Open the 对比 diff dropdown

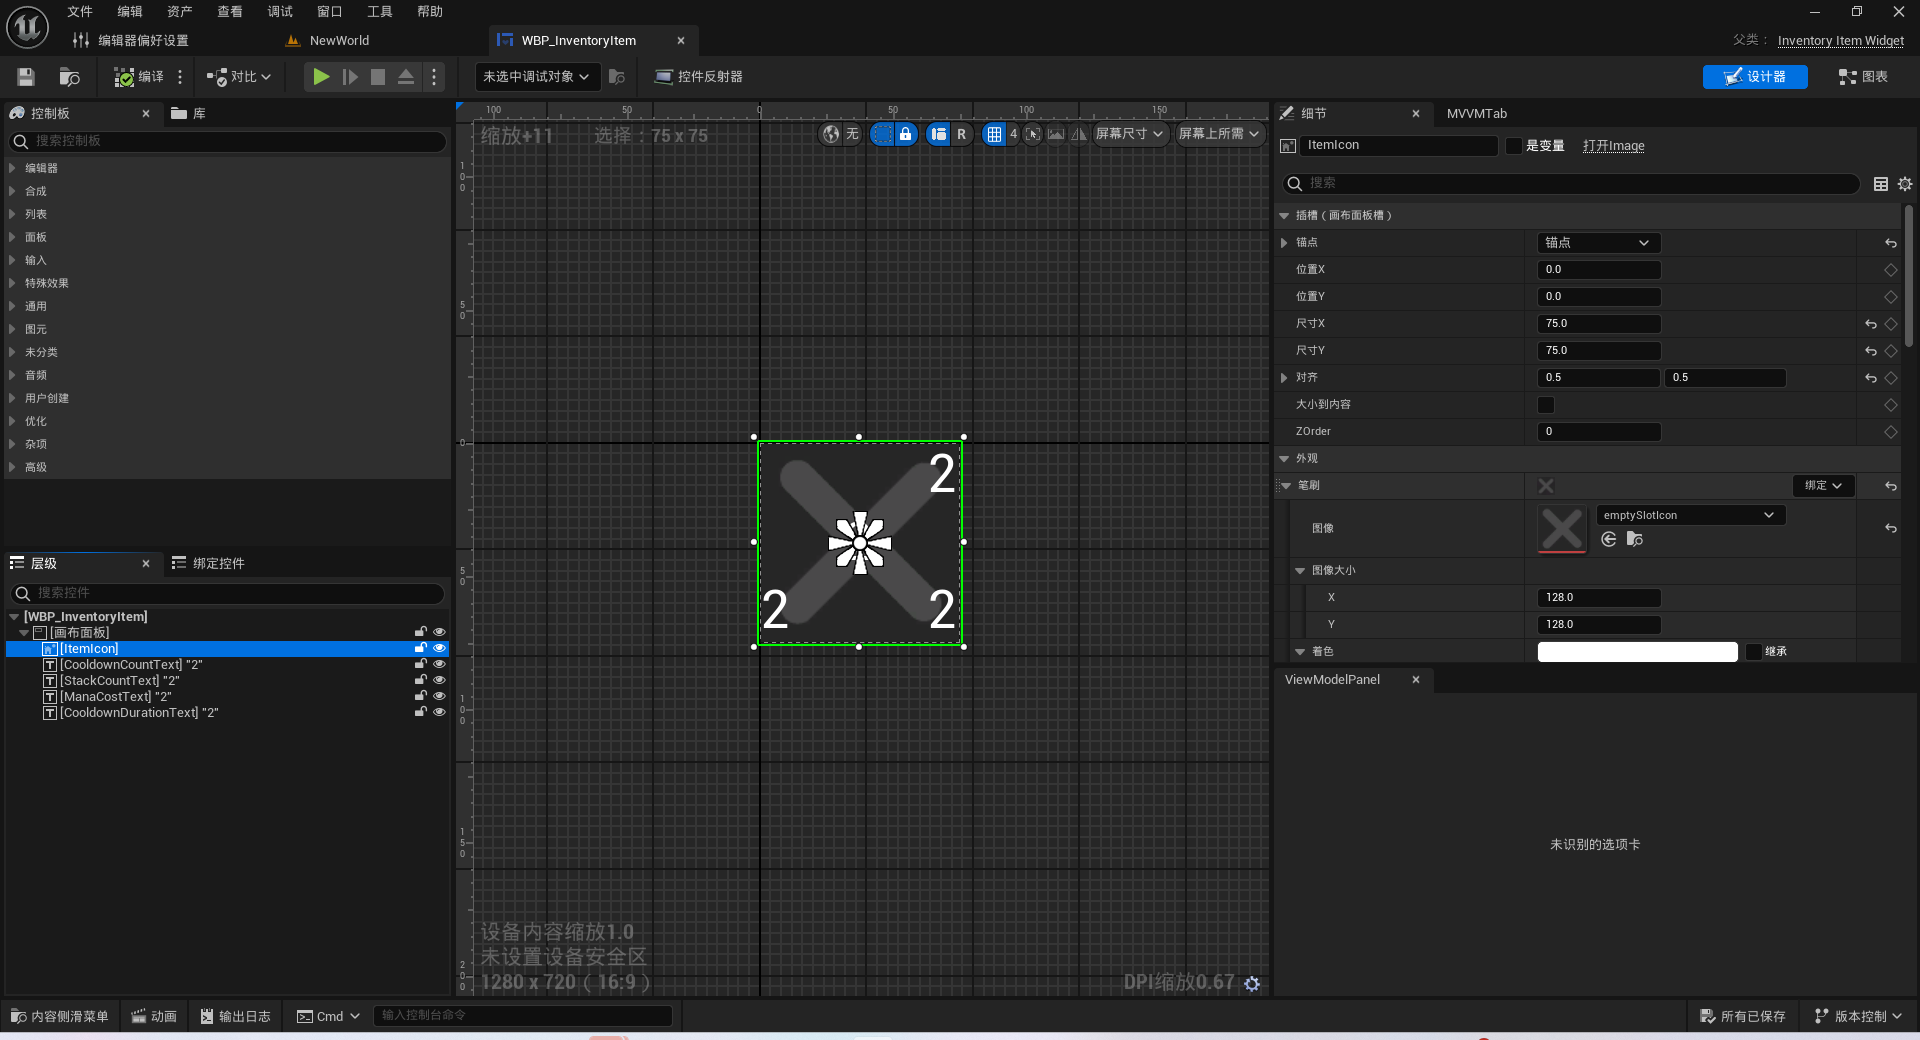[x=240, y=77]
